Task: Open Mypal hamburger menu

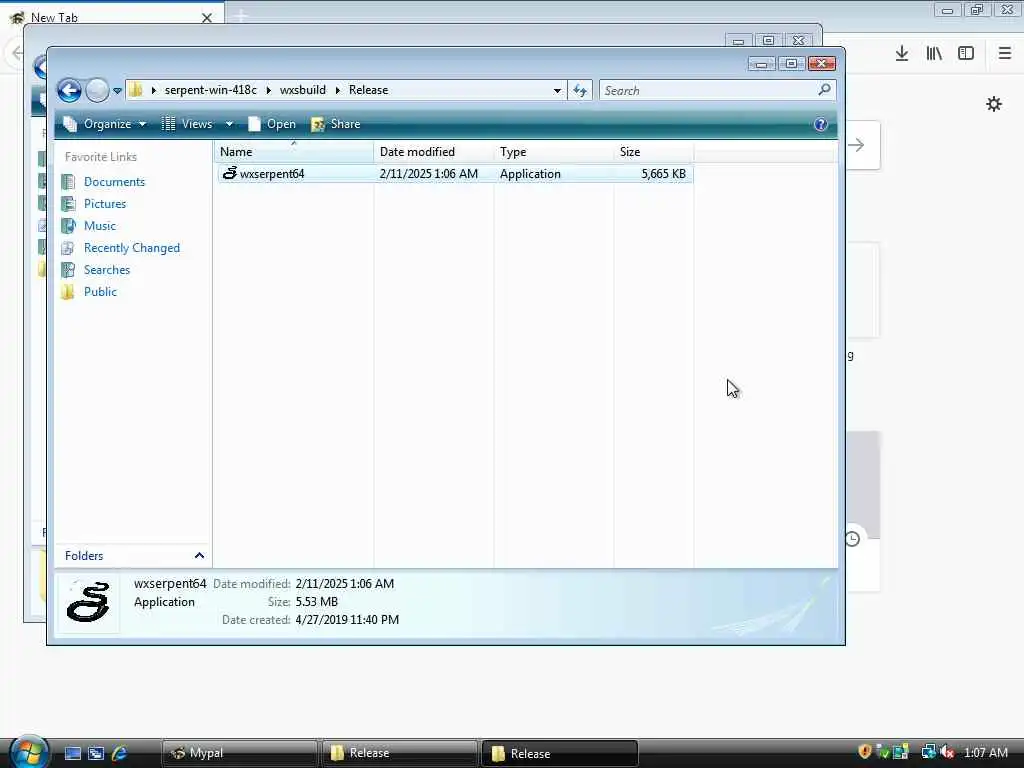Action: pos(1005,54)
